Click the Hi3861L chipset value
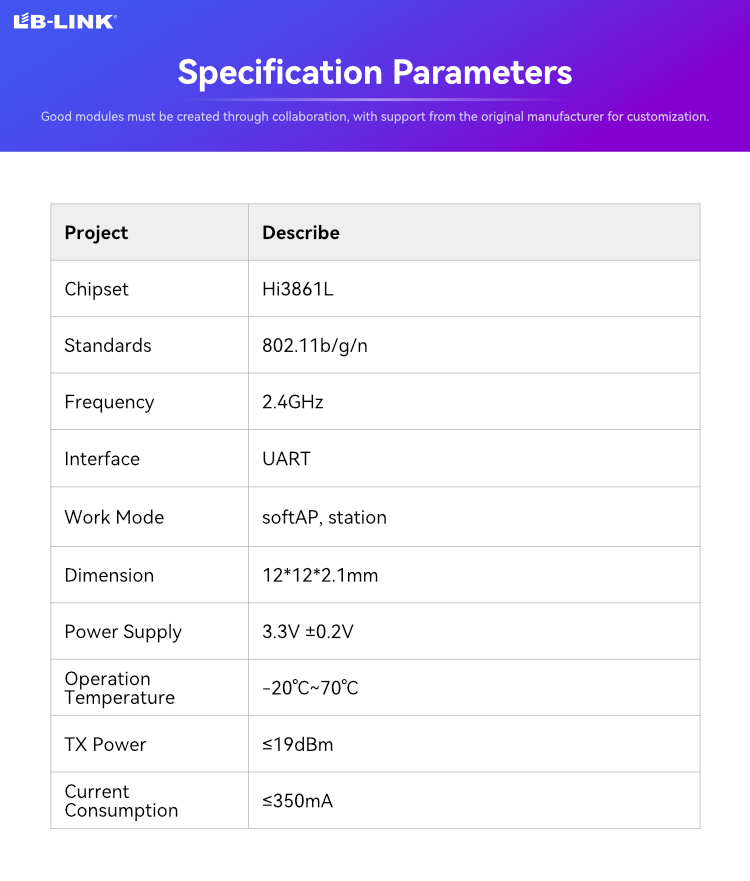 tap(298, 289)
